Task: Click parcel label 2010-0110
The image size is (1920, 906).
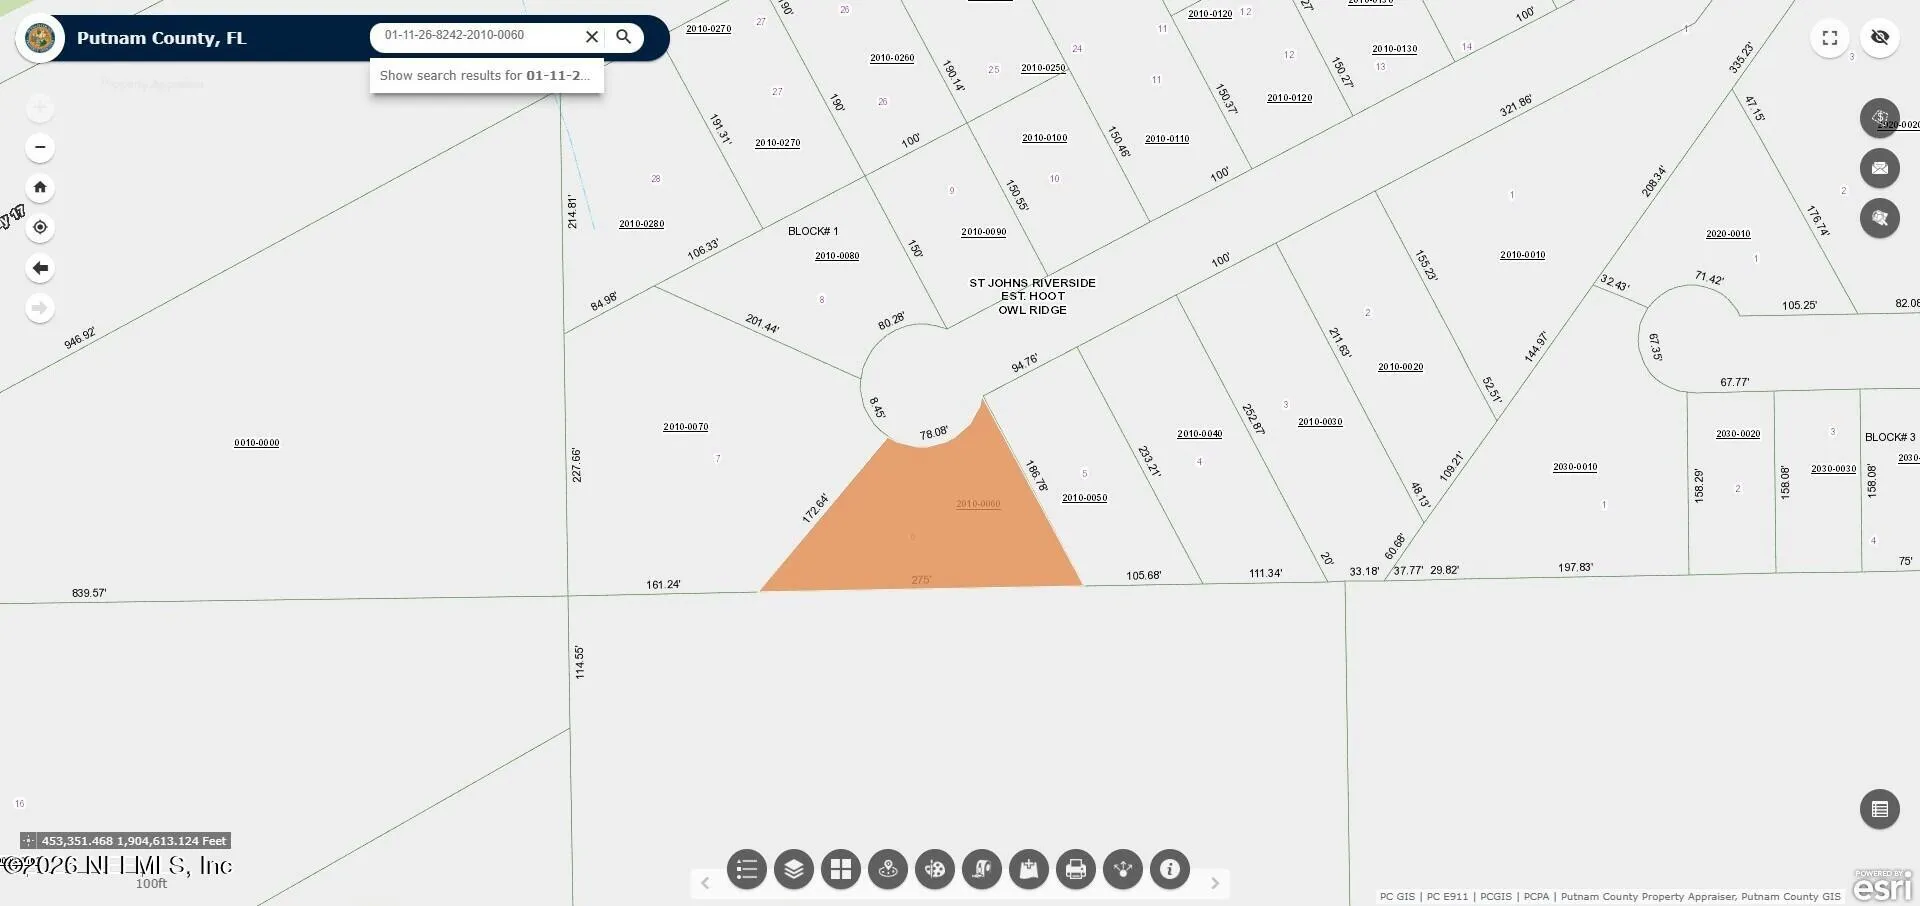Action: tap(1167, 139)
